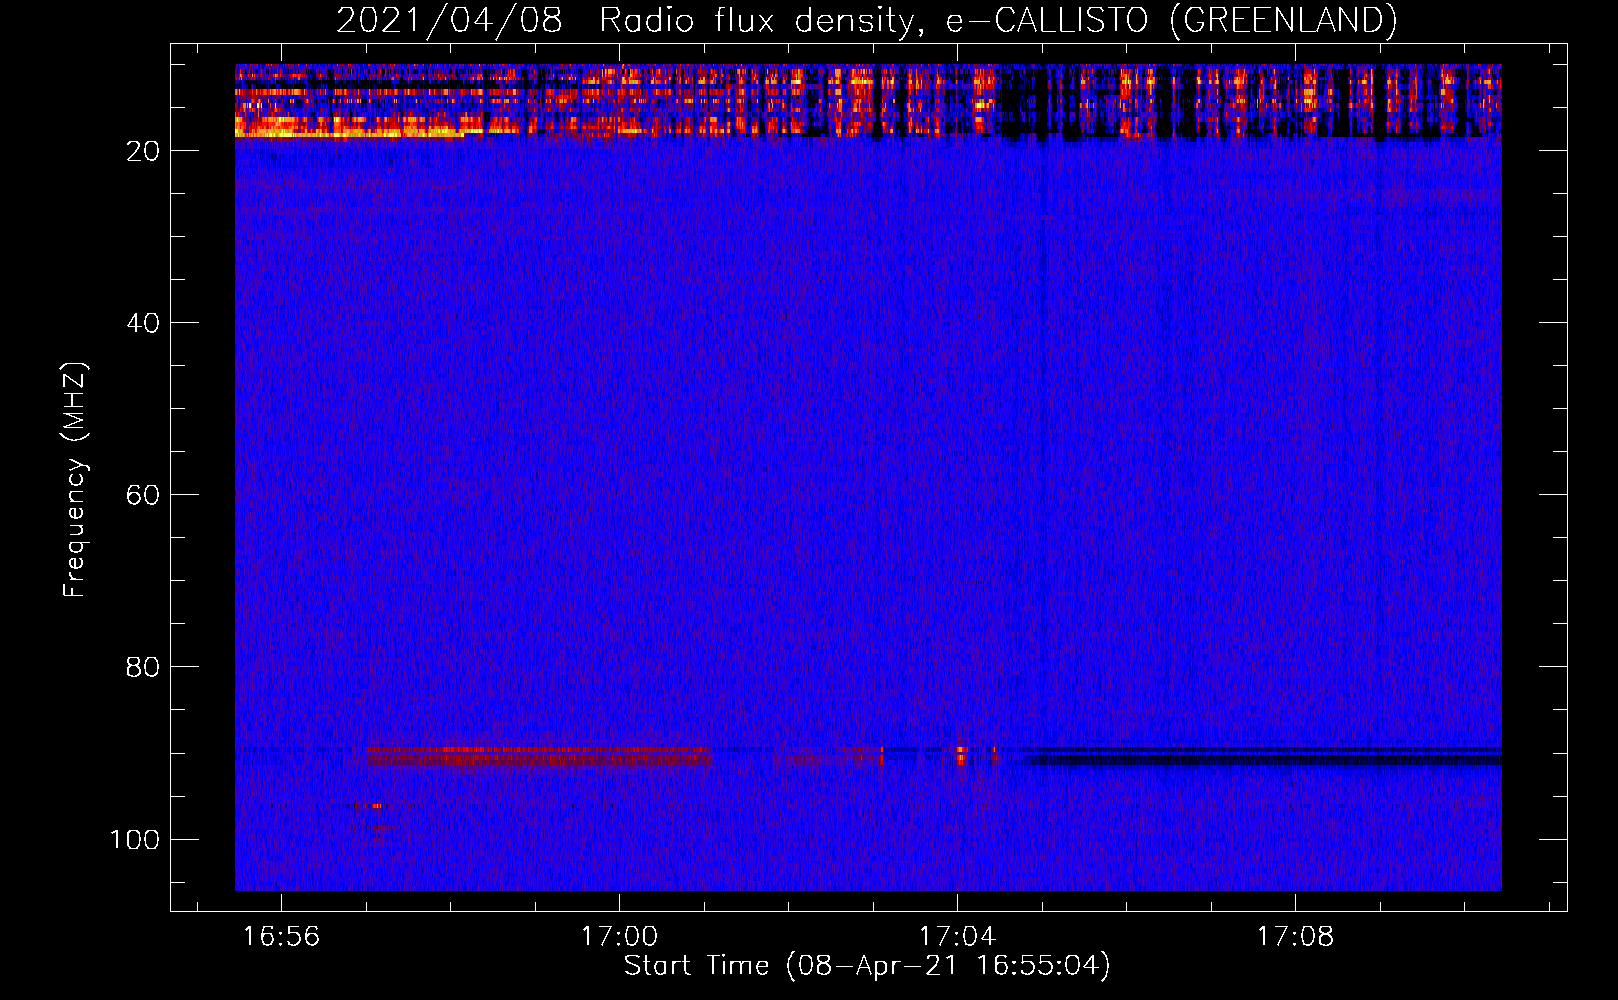The width and height of the screenshot is (1618, 1000).
Task: Click the plot title 'Radio flux density, e-CALLISTO (GREENLAND)'
Action: point(998,20)
